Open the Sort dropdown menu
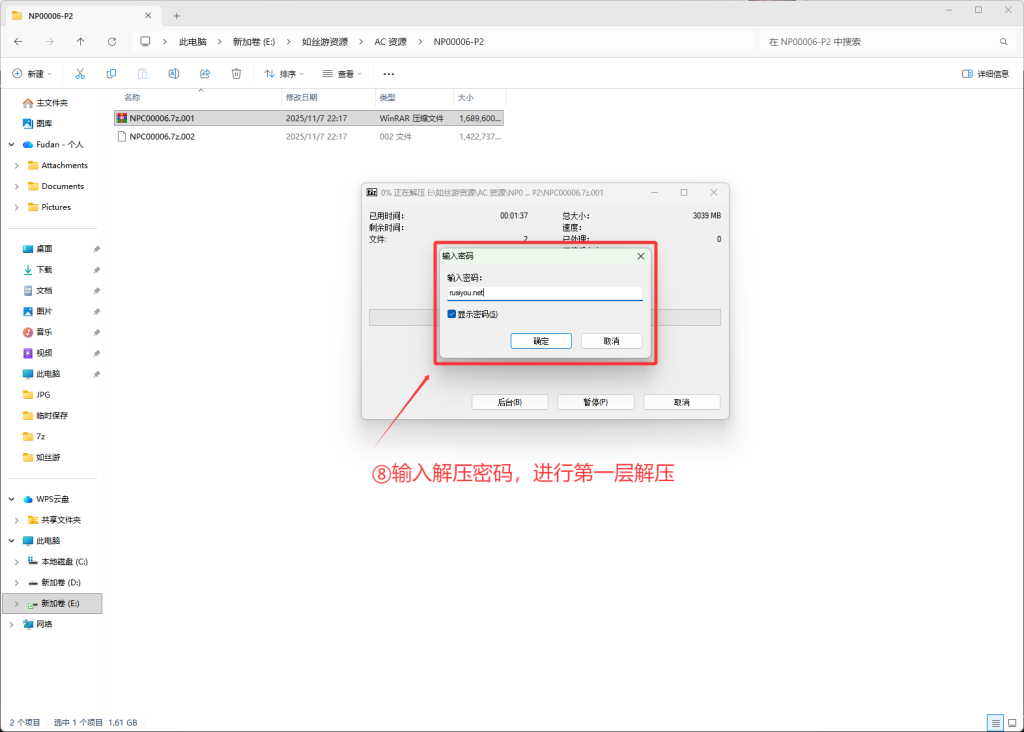1024x732 pixels. tap(285, 74)
